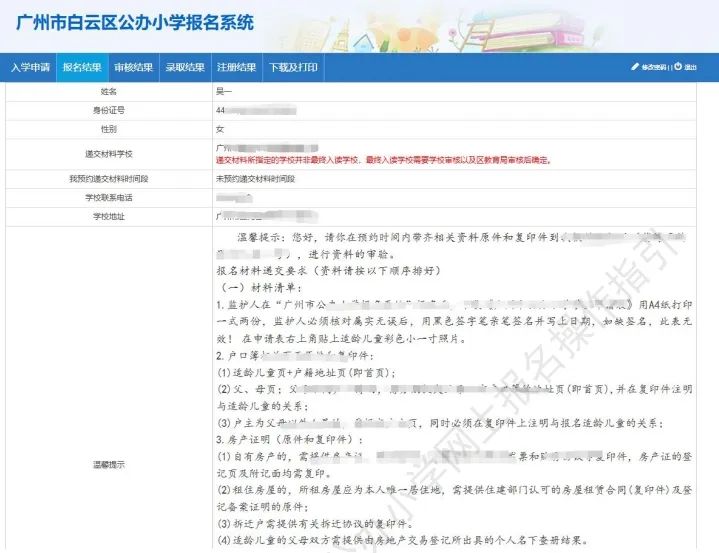Screen dimensions: 719x553
Task: Click the line (3)拆迁户需提供有关拆迁协议的复印件
Action: pos(315,524)
